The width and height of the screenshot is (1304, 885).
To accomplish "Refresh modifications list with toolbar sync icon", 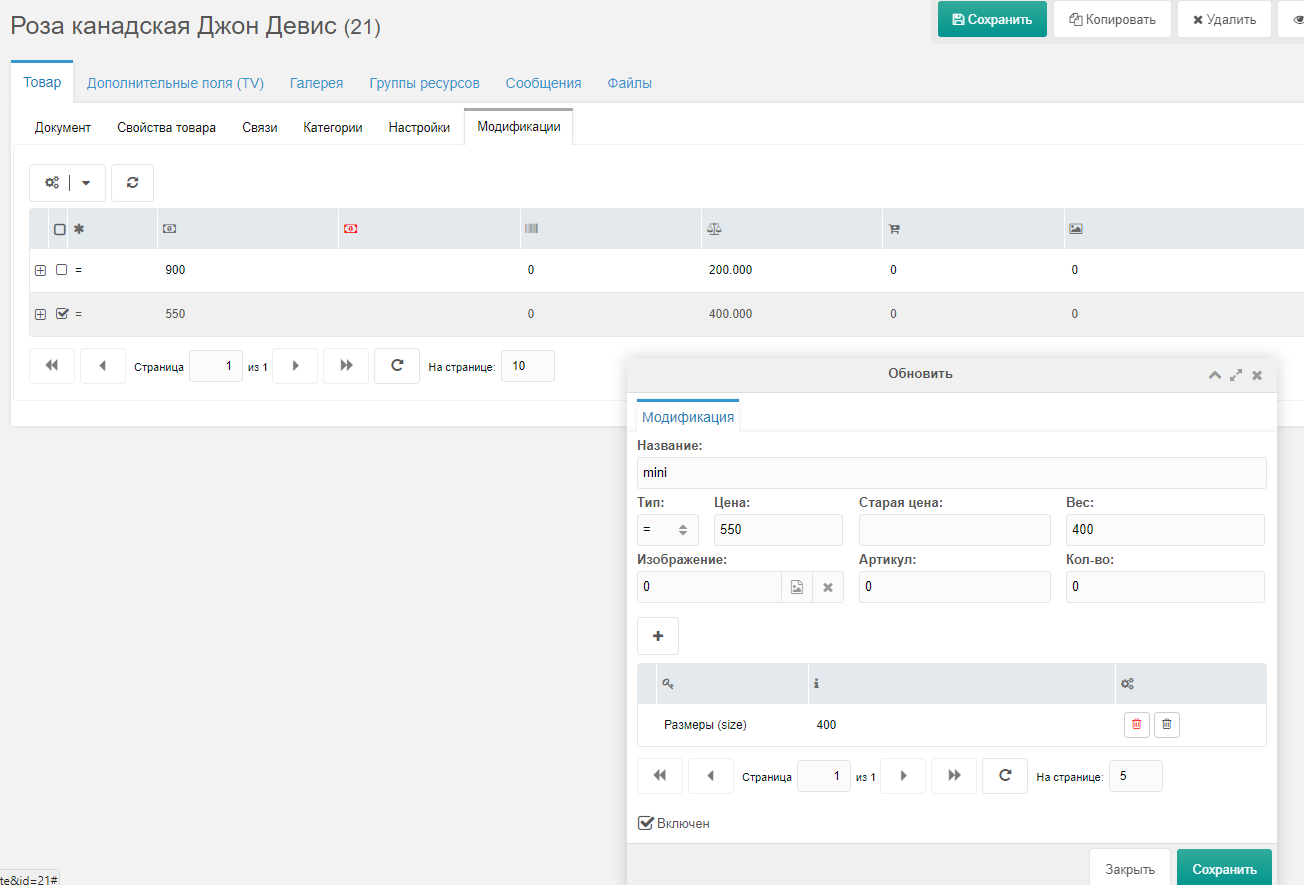I will [132, 183].
